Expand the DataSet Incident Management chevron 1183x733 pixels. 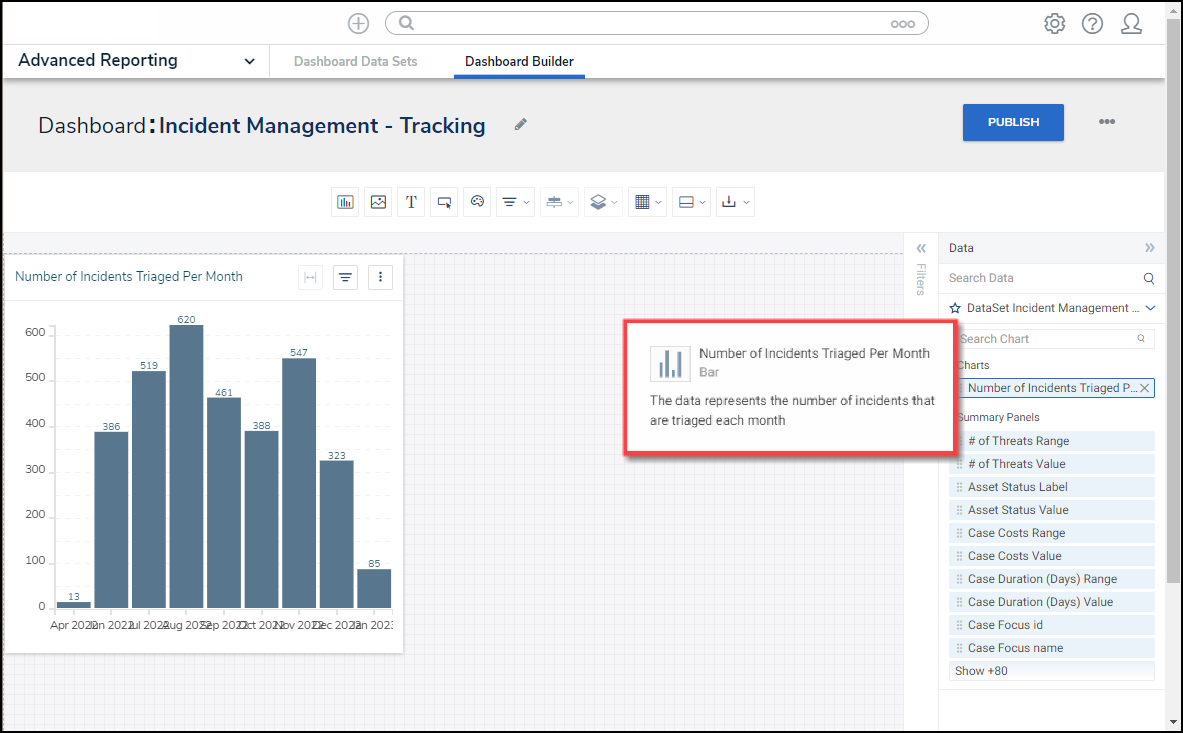1150,309
